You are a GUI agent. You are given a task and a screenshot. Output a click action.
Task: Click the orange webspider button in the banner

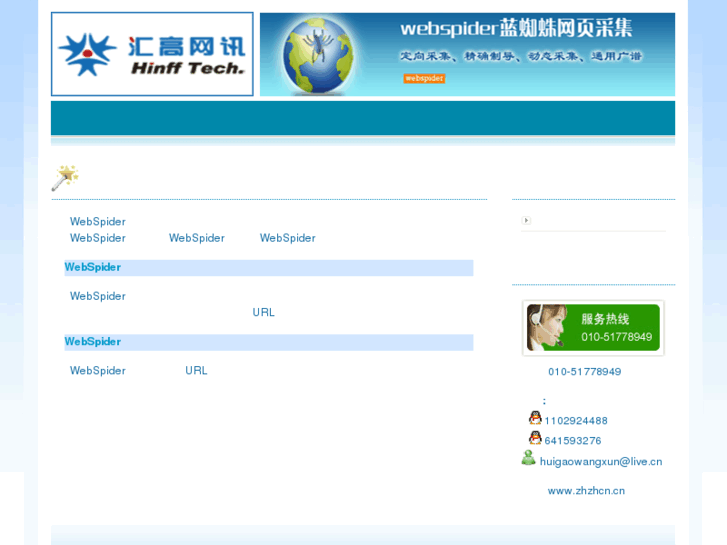pyautogui.click(x=424, y=78)
